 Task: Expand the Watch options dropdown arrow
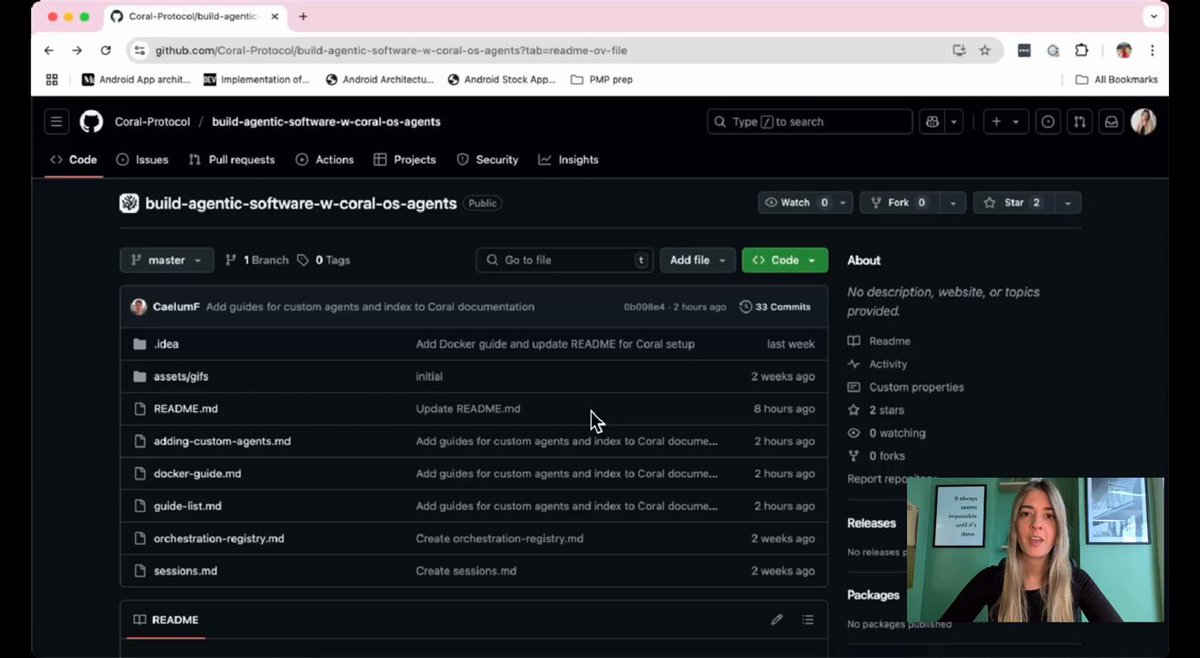pos(843,203)
